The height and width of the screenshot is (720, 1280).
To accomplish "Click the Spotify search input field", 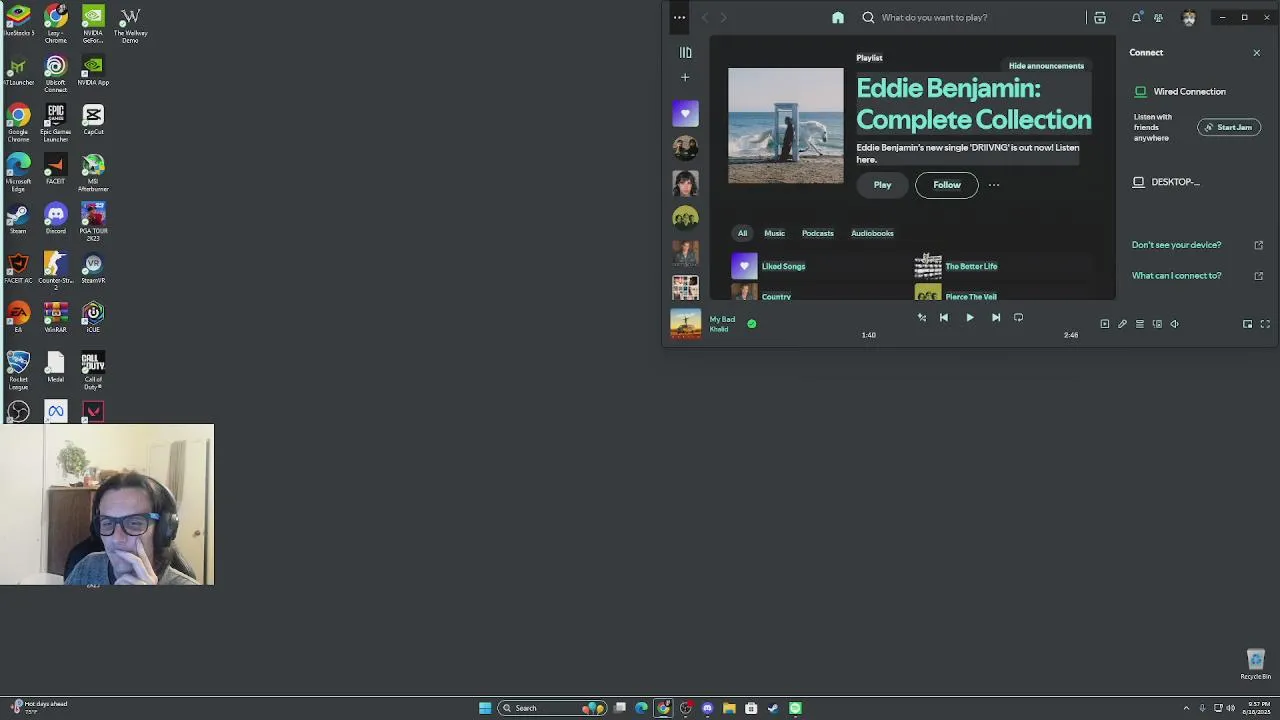I will tap(970, 17).
